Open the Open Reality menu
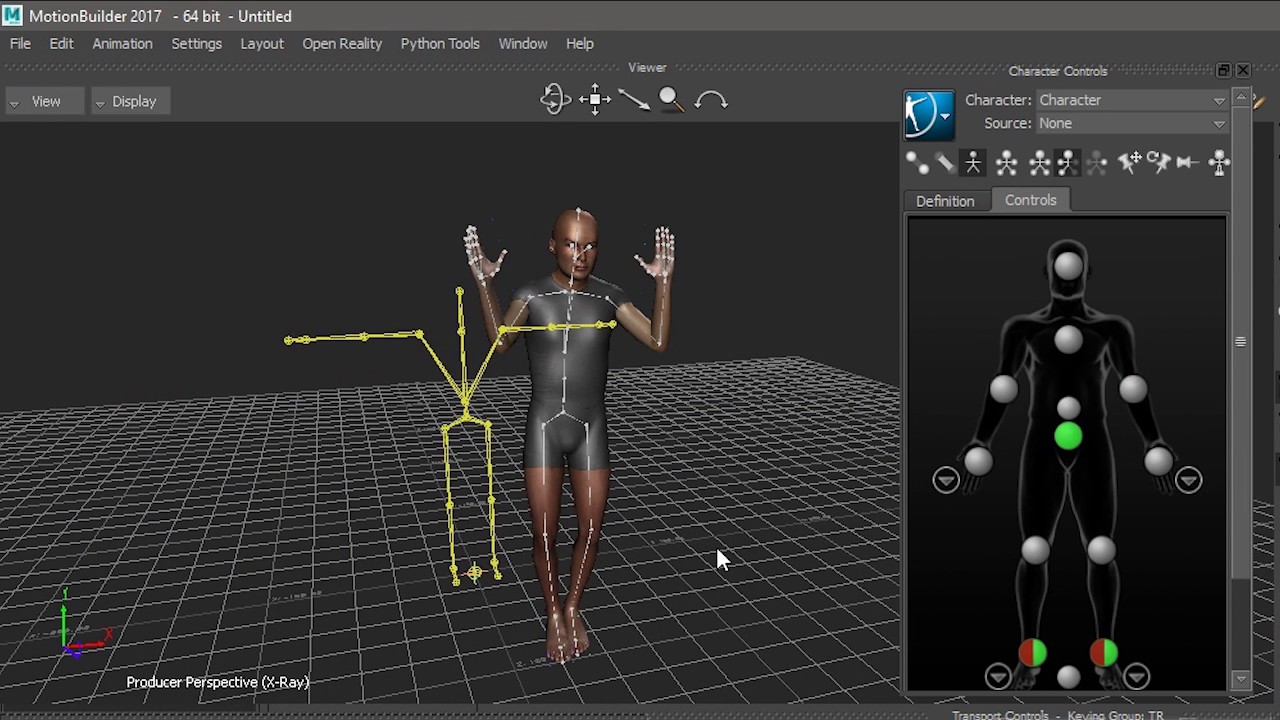Screen dimensions: 1280x720 (342, 44)
